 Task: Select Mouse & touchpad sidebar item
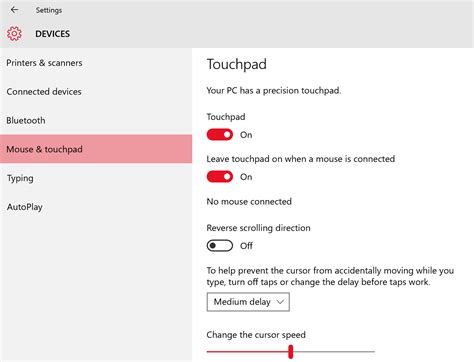[96, 149]
